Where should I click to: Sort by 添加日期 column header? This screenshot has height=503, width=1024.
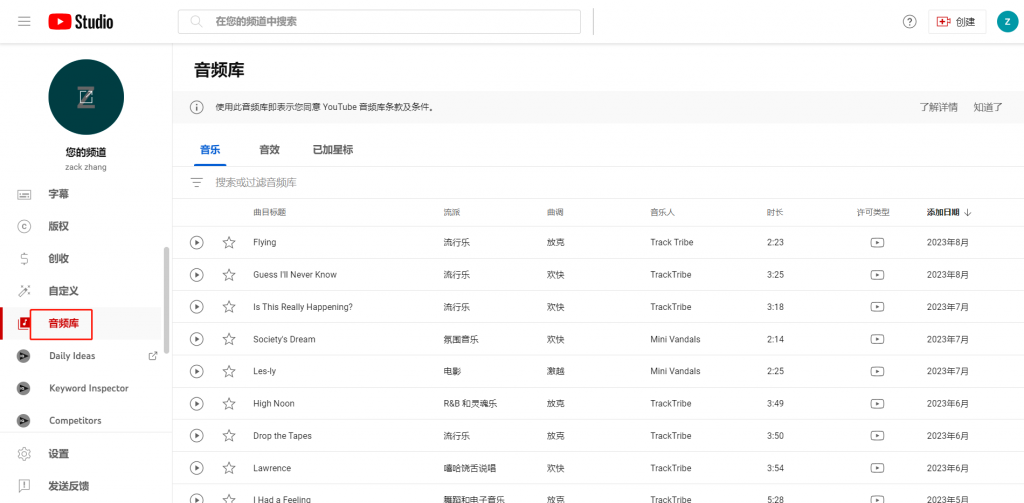click(x=949, y=212)
